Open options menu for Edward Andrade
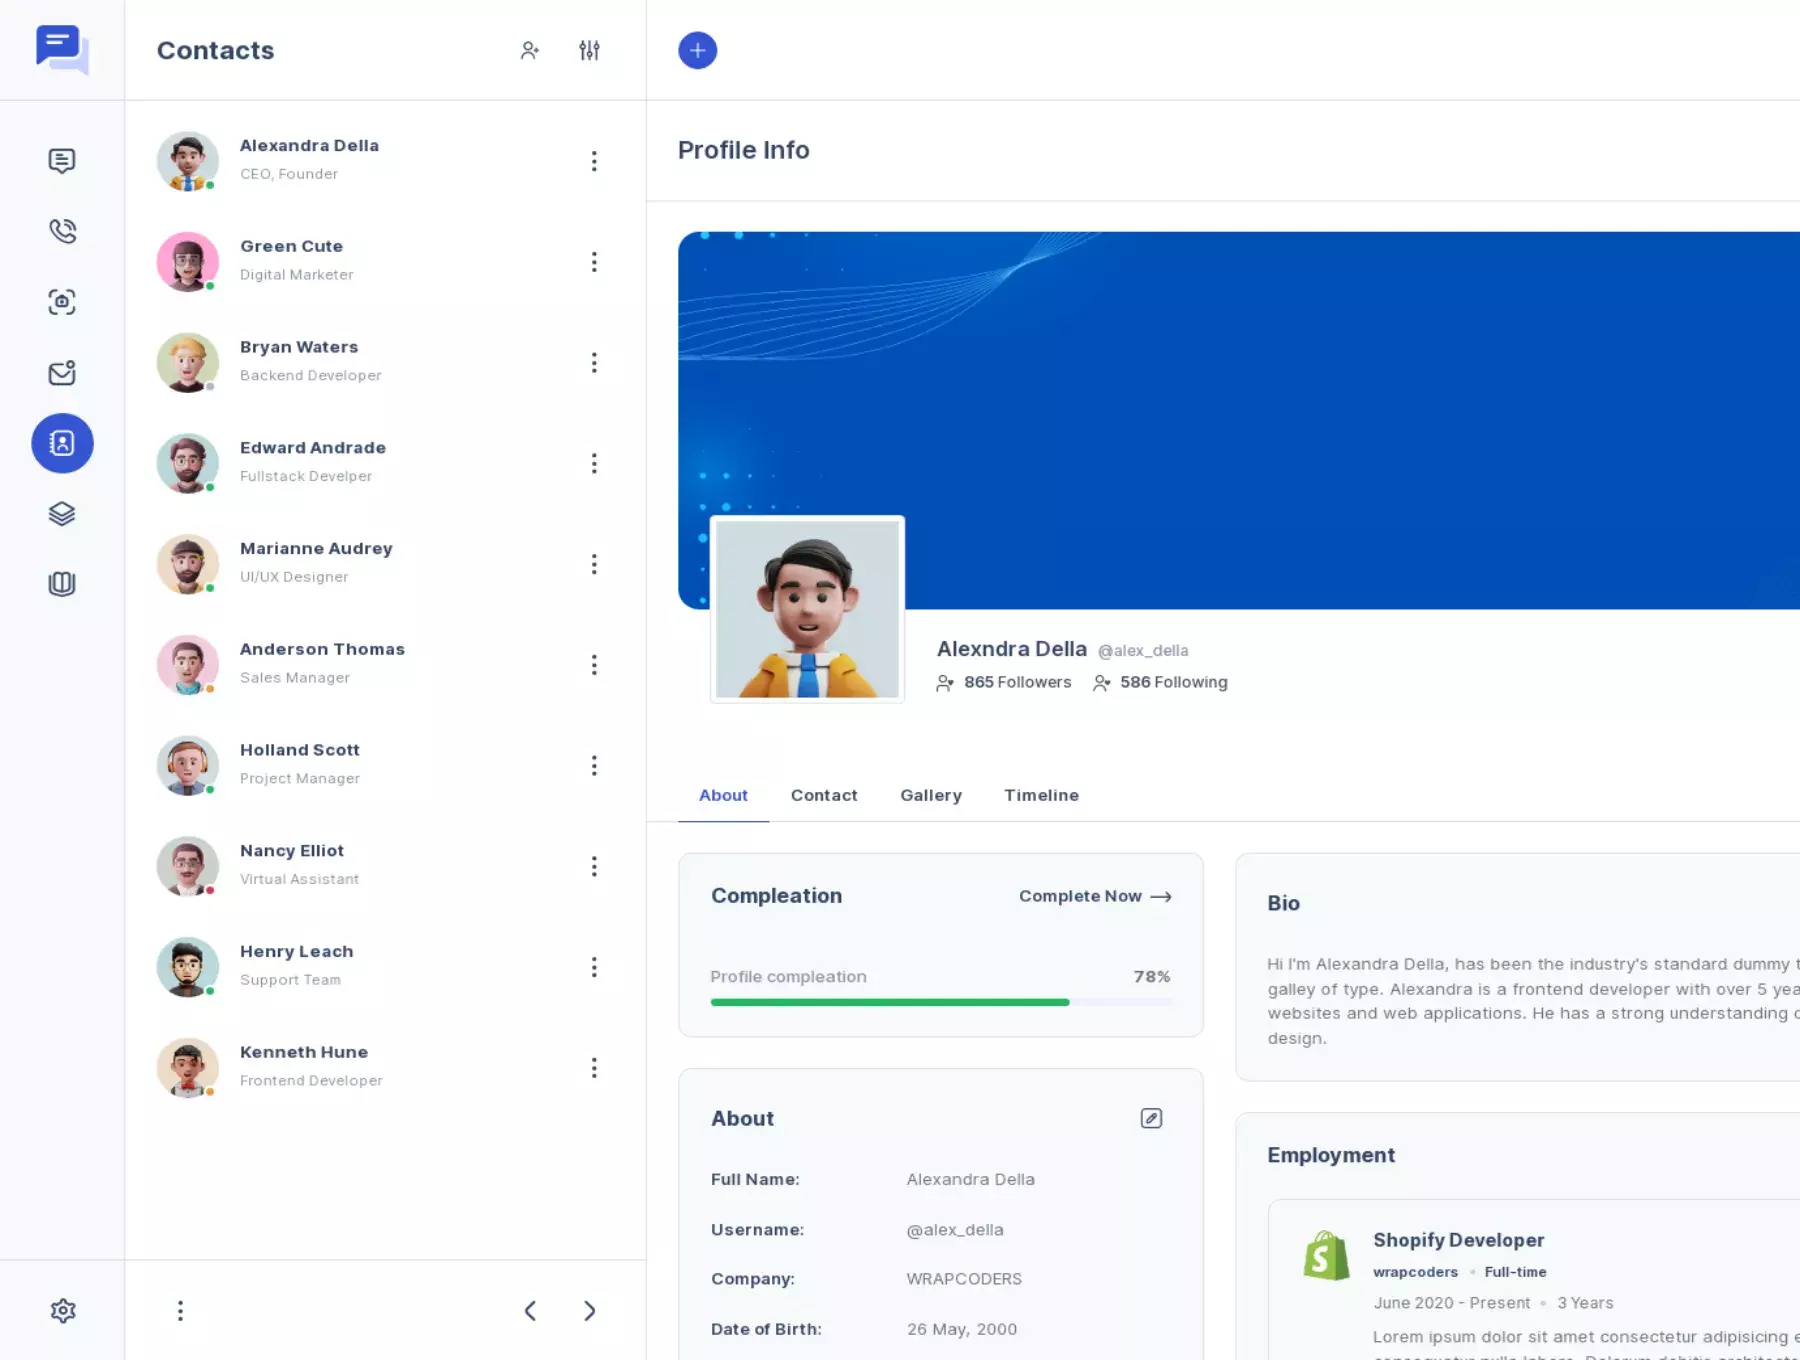Image resolution: width=1800 pixels, height=1360 pixels. point(594,463)
